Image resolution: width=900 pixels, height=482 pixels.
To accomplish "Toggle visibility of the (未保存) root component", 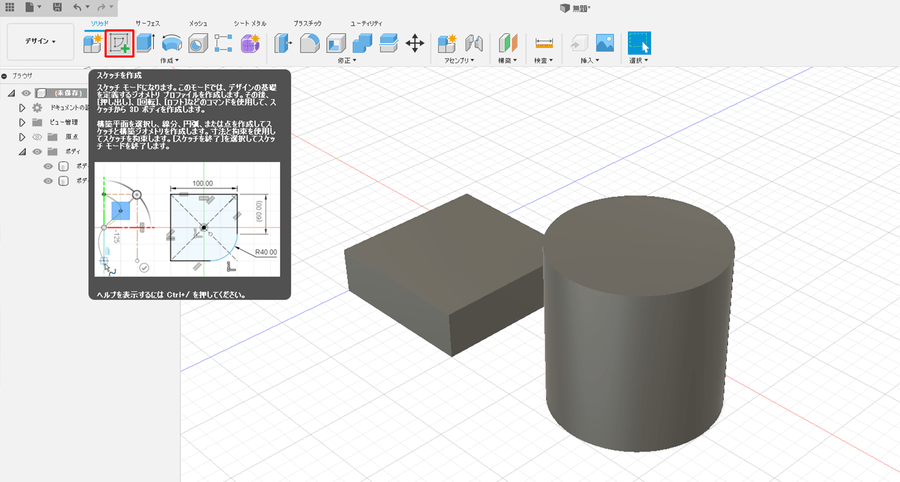I will coord(26,93).
